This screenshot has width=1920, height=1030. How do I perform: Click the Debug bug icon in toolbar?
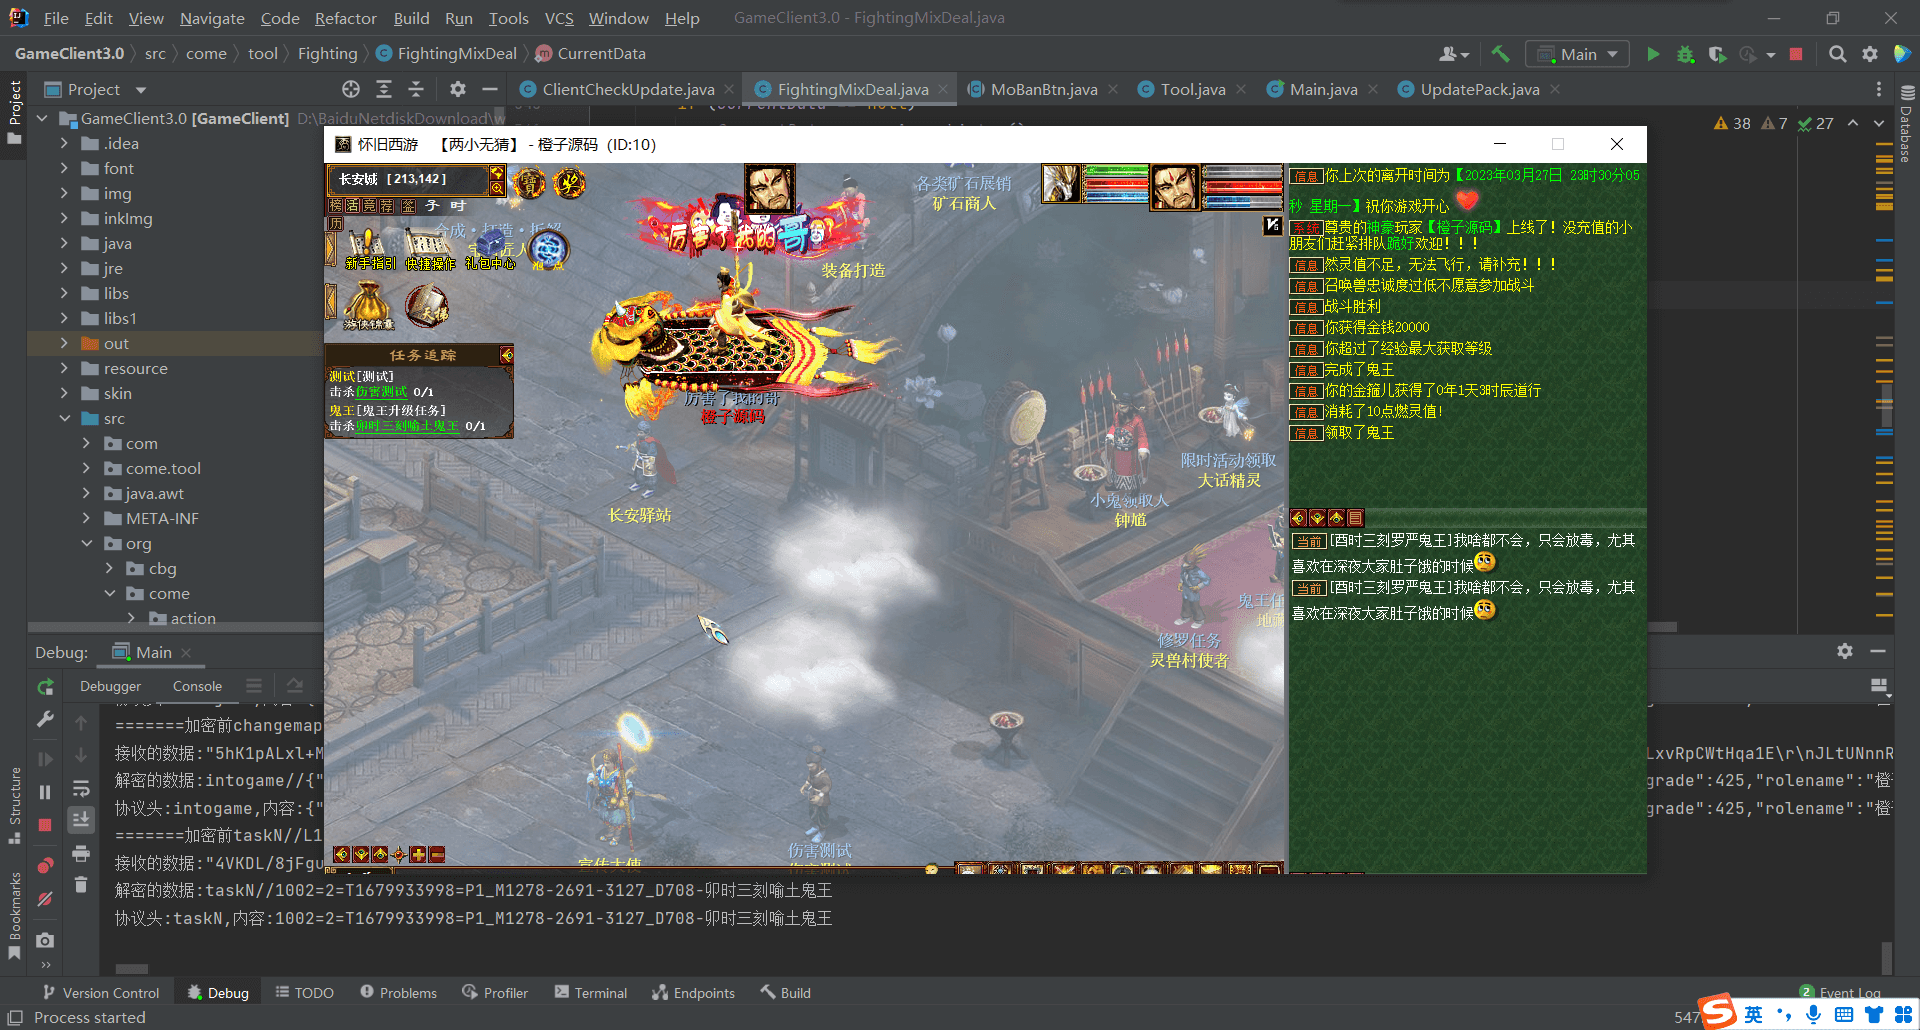click(x=1685, y=54)
